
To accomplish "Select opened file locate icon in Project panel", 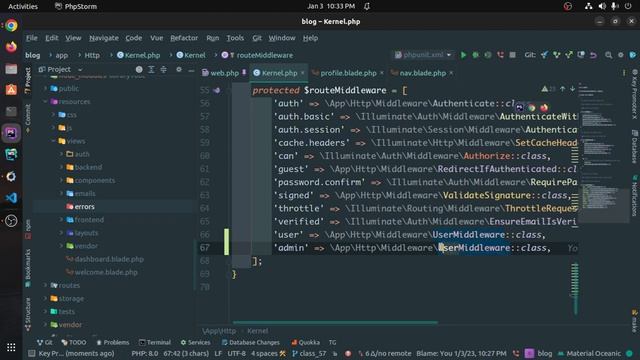I will pos(139,70).
